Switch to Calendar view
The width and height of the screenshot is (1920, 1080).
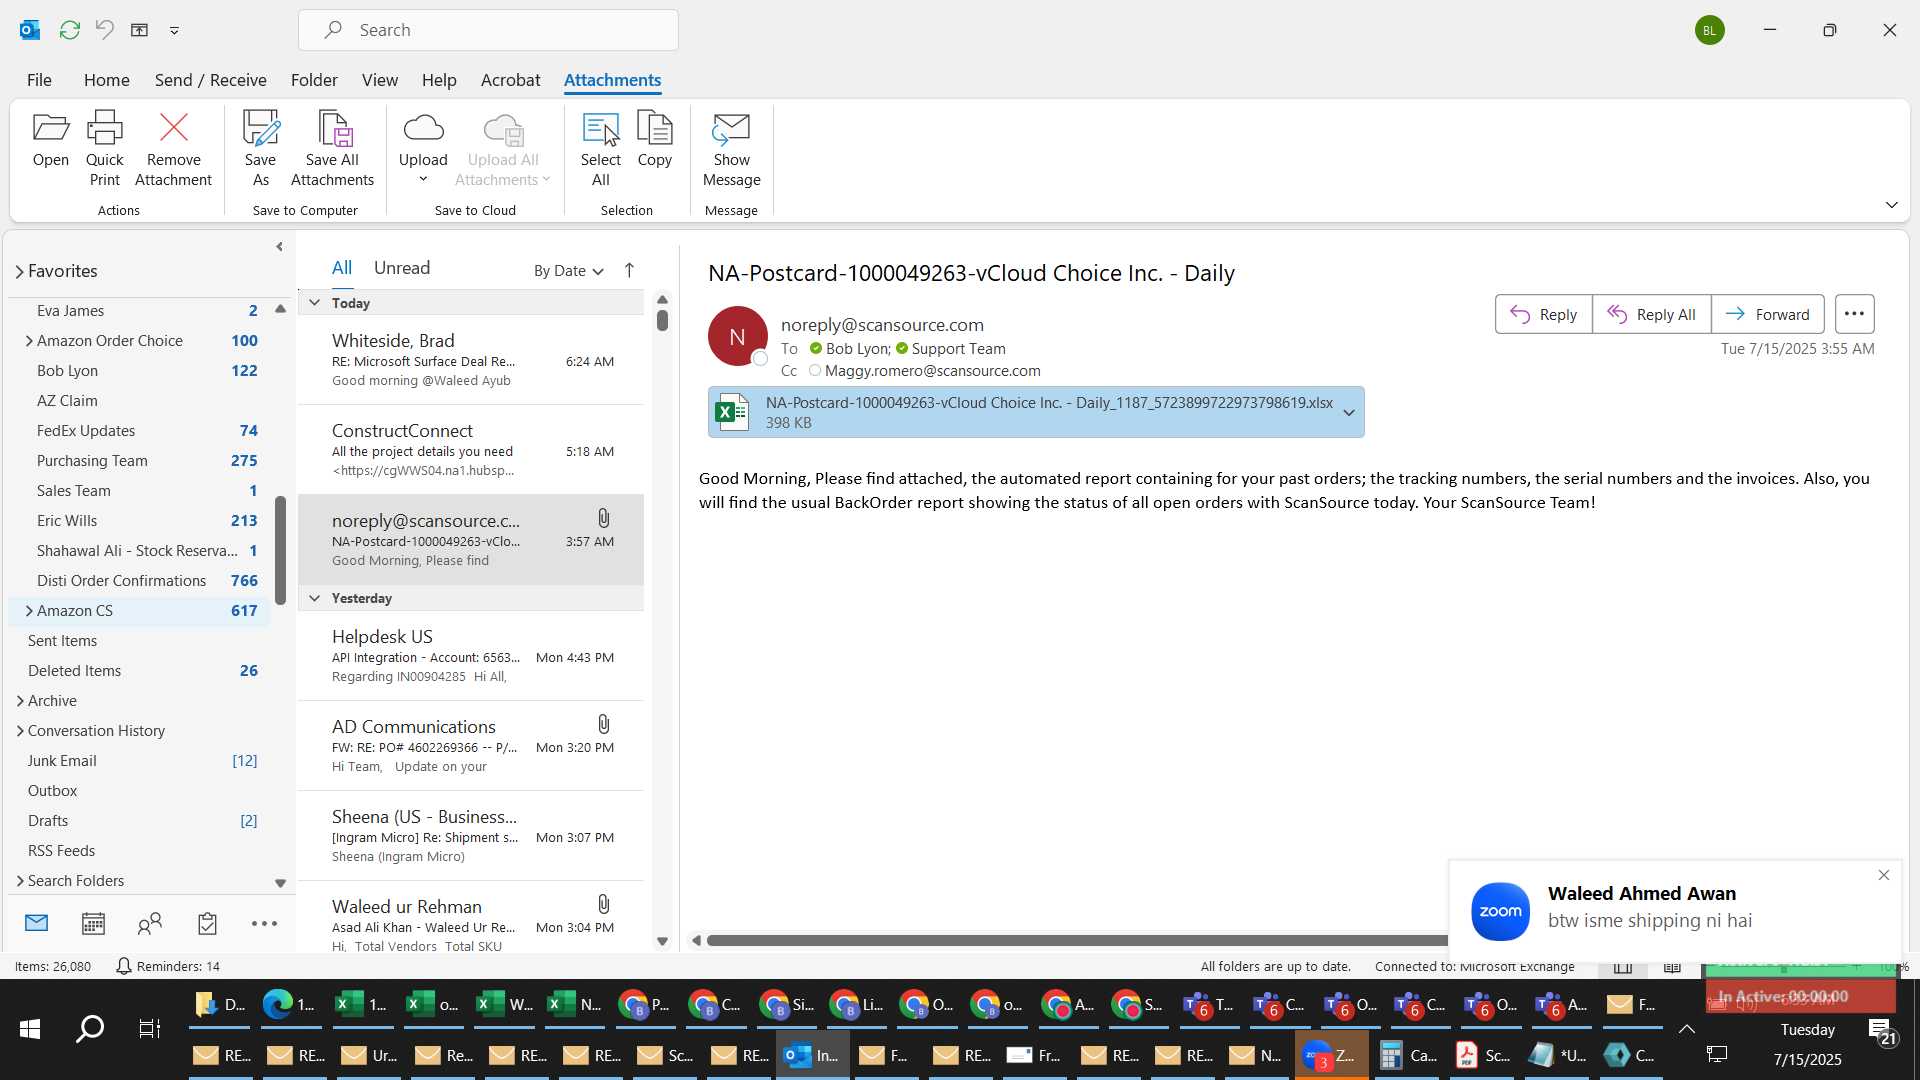(93, 923)
